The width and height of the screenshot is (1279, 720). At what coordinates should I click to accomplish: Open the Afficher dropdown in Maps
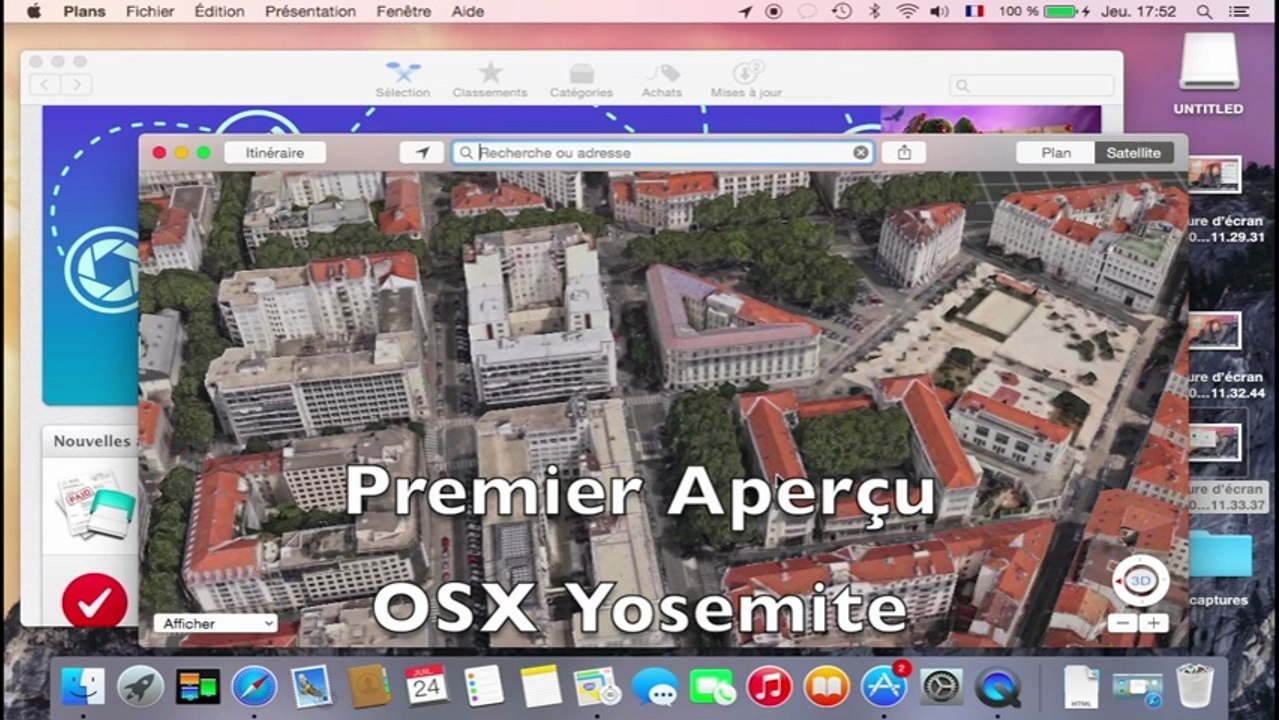coord(215,623)
